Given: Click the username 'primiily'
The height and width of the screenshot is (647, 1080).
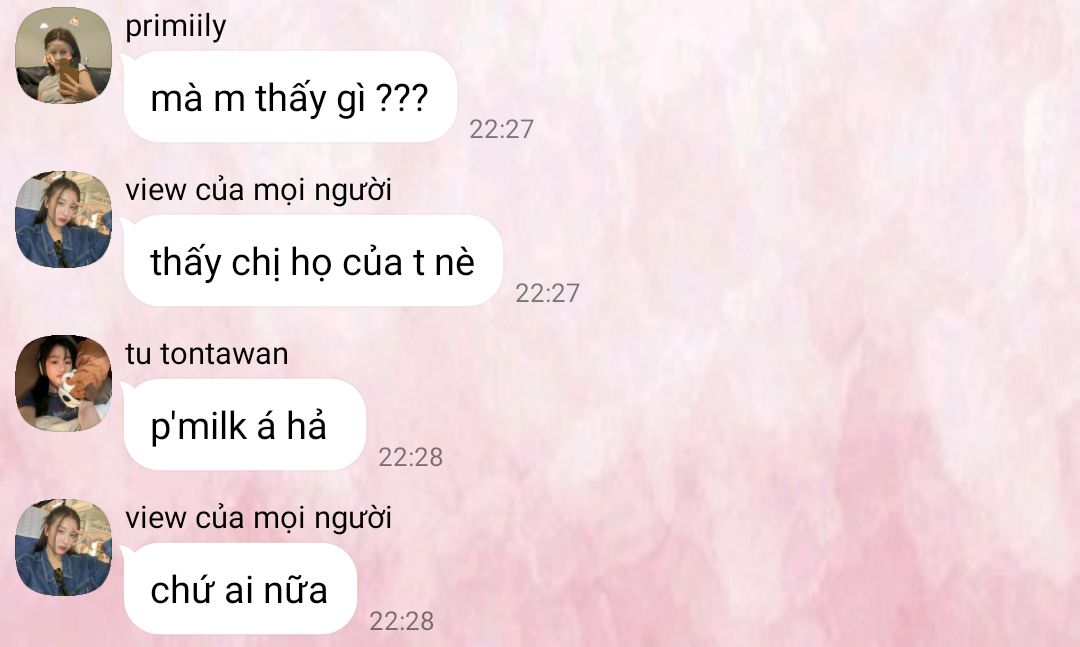Looking at the screenshot, I should tap(176, 28).
